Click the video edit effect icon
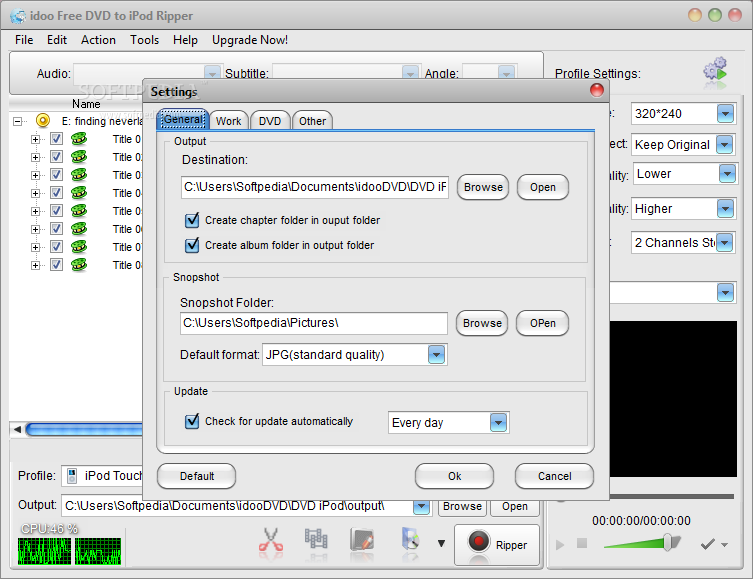753x579 pixels. coord(362,540)
